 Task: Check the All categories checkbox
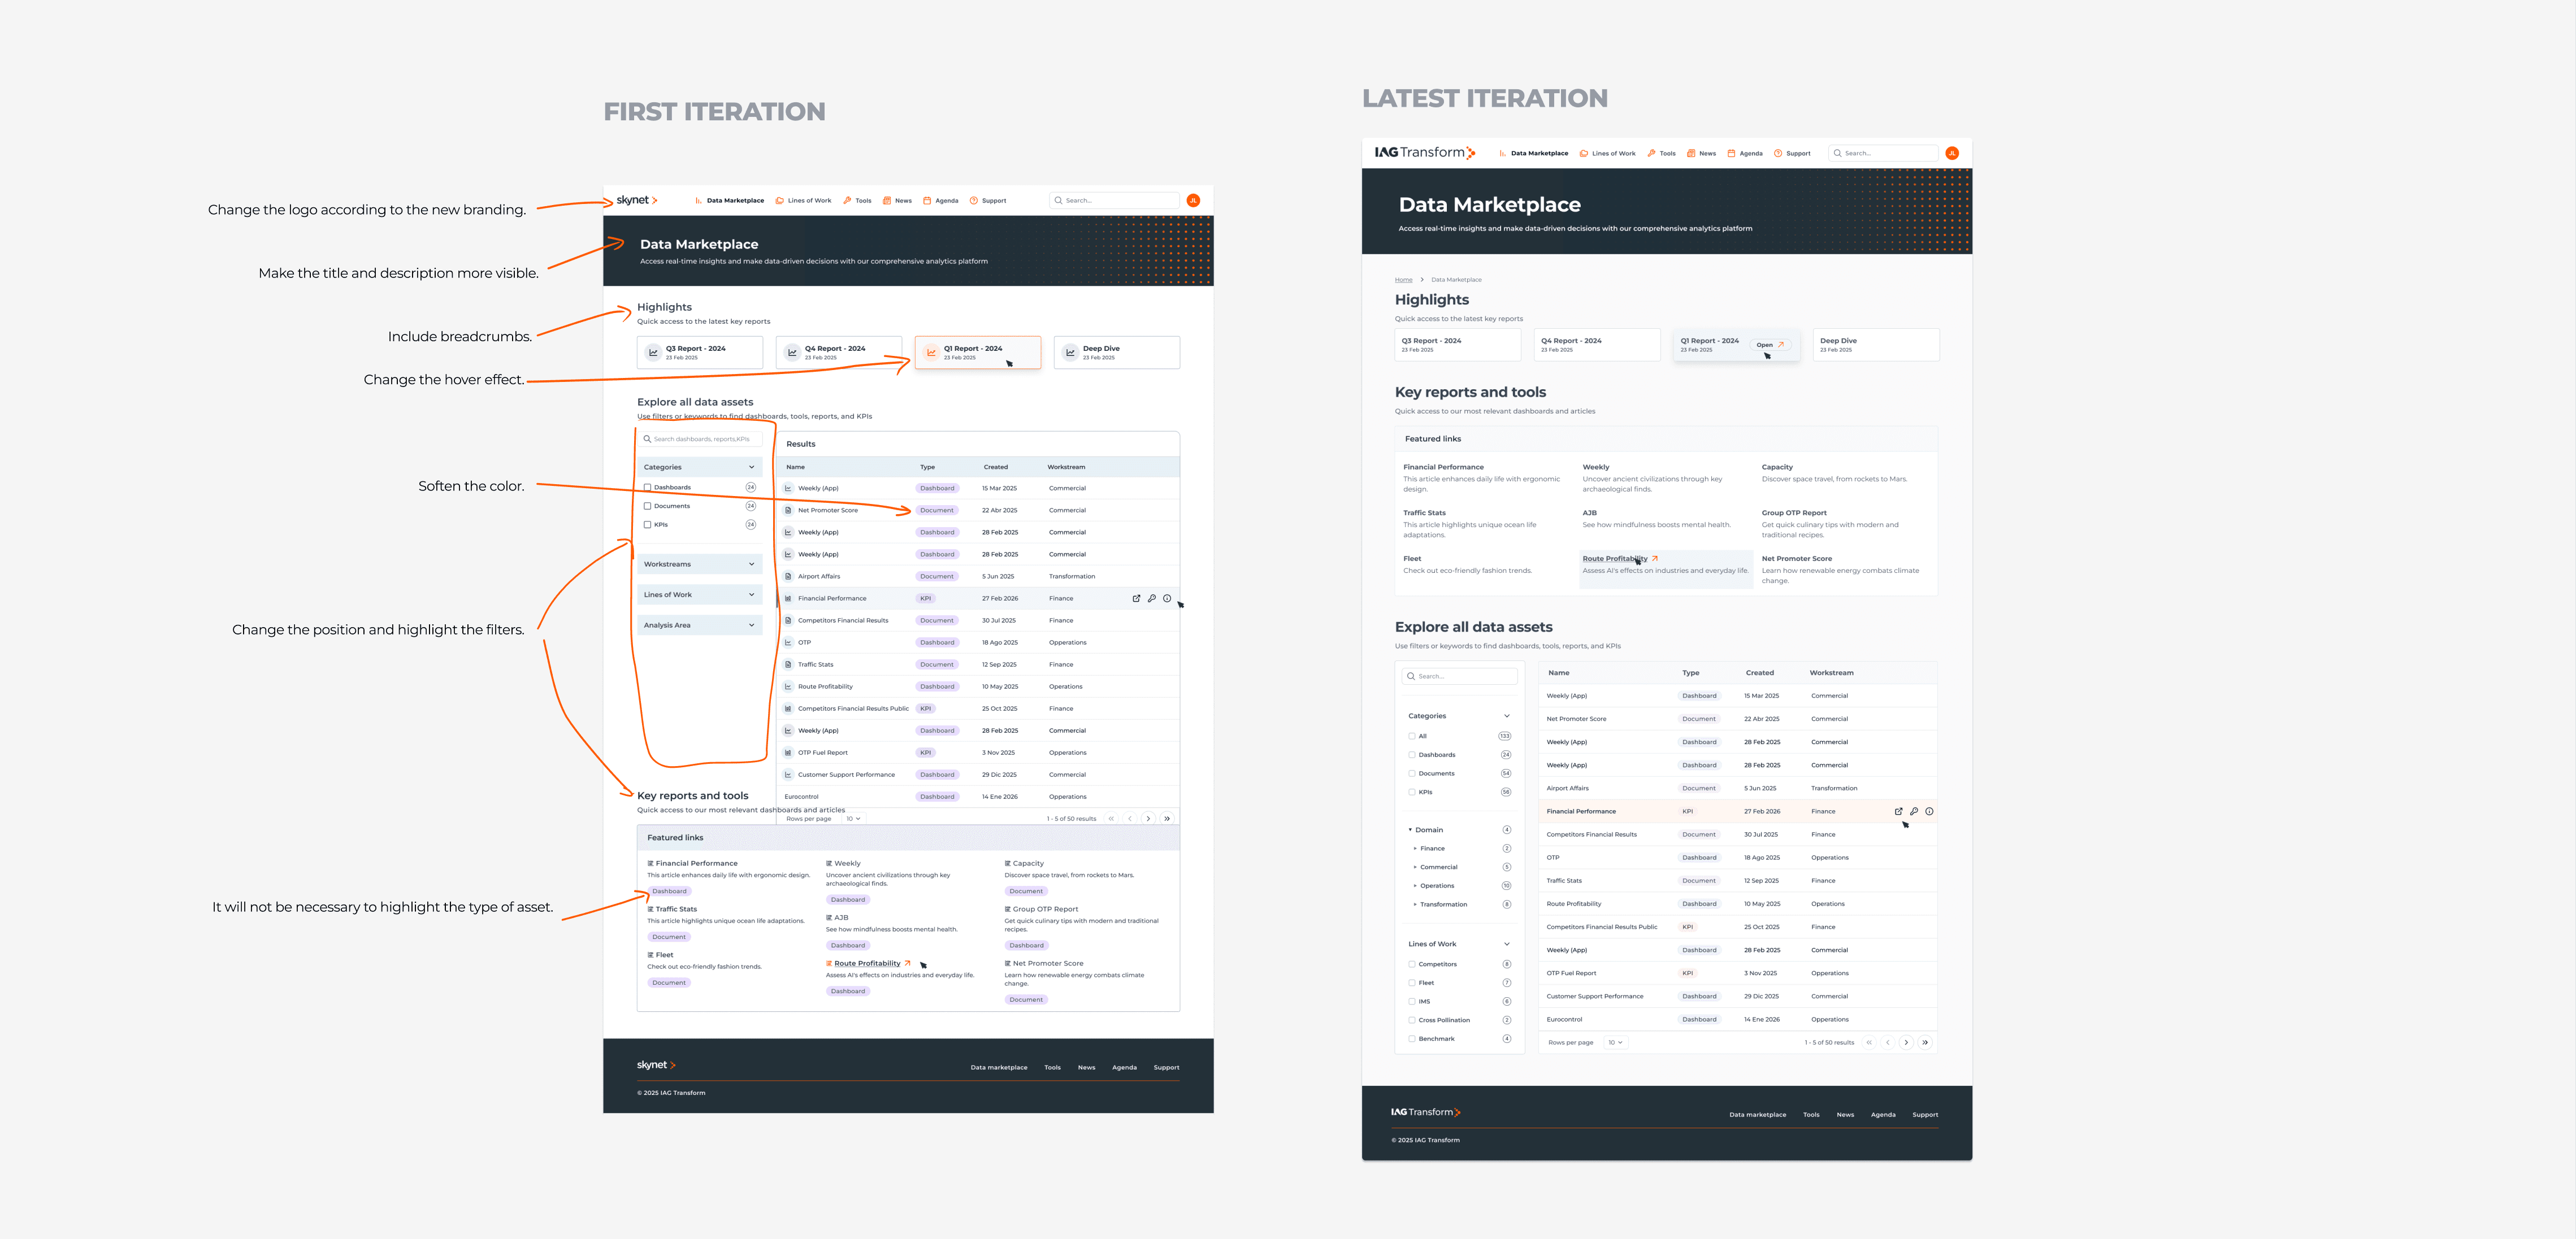point(1412,736)
